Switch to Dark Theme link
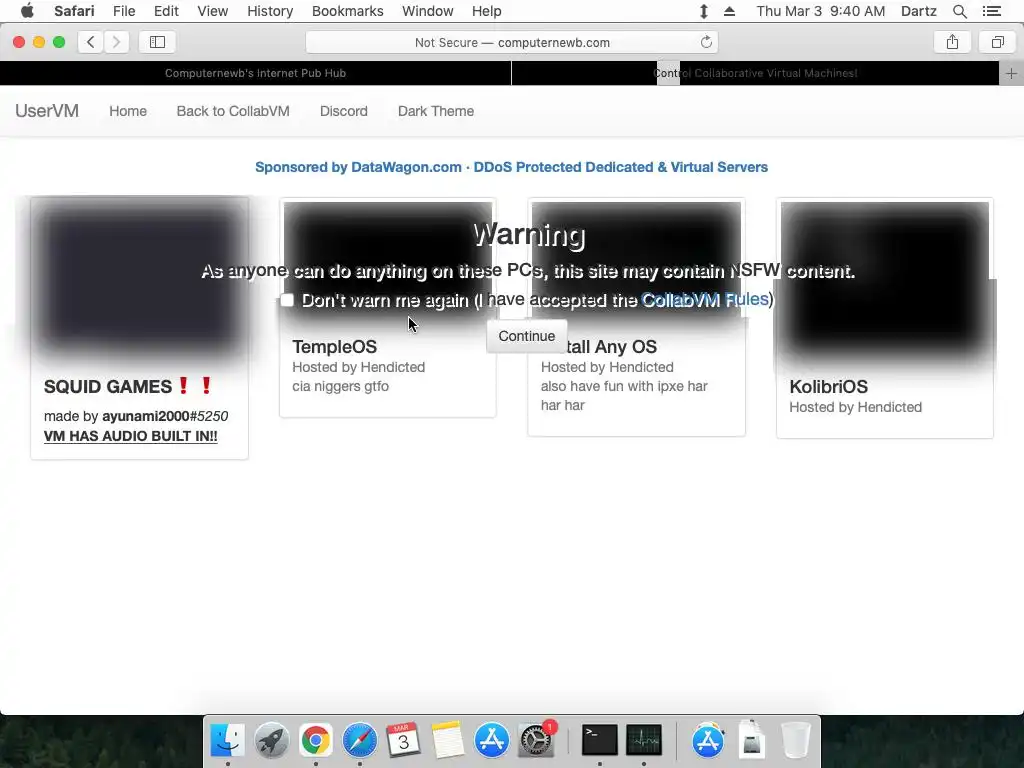This screenshot has height=768, width=1024. pos(436,111)
